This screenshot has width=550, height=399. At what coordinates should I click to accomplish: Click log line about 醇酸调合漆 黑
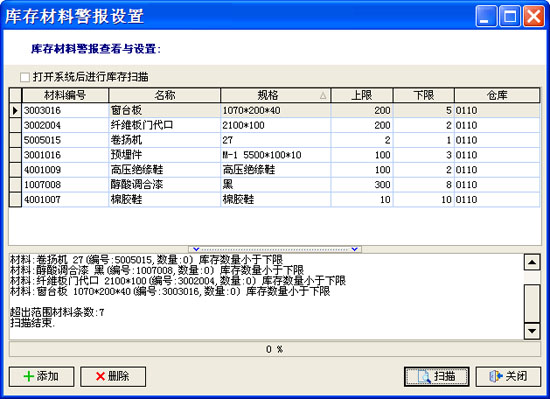pos(157,270)
